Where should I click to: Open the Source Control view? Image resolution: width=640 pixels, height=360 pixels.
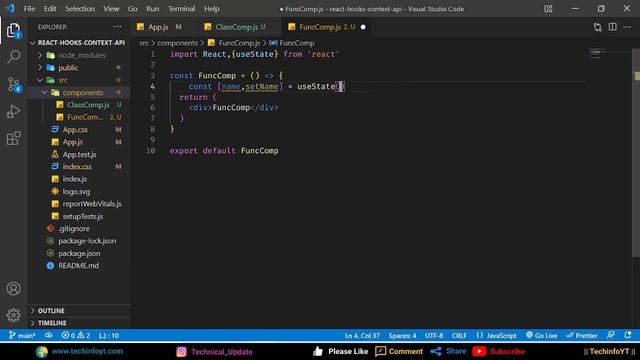point(13,84)
